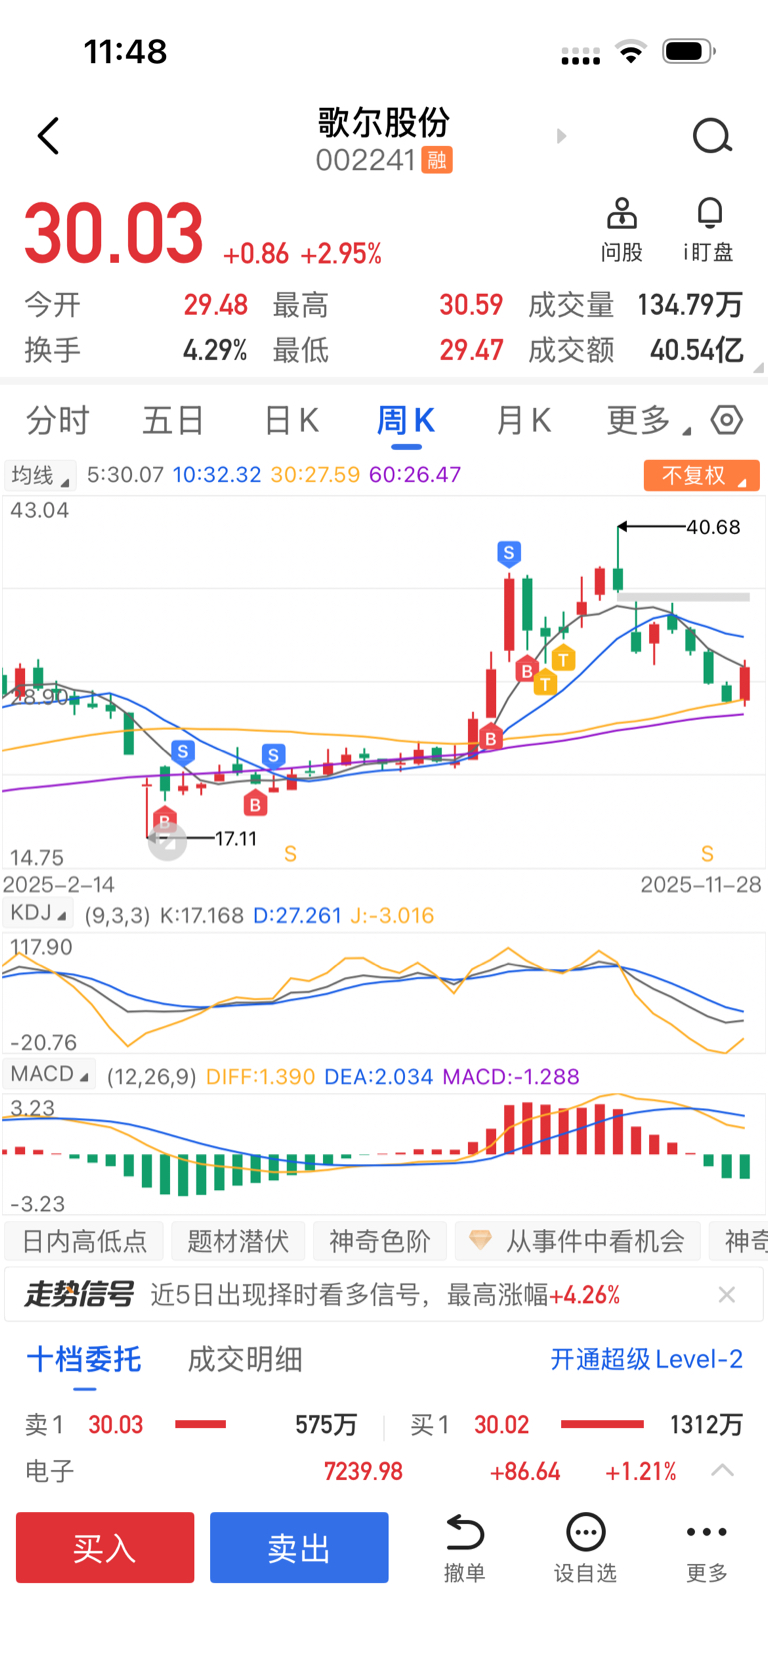This screenshot has width=768, height=1663.
Task: Tap the red 买入 buy button
Action: tap(105, 1548)
